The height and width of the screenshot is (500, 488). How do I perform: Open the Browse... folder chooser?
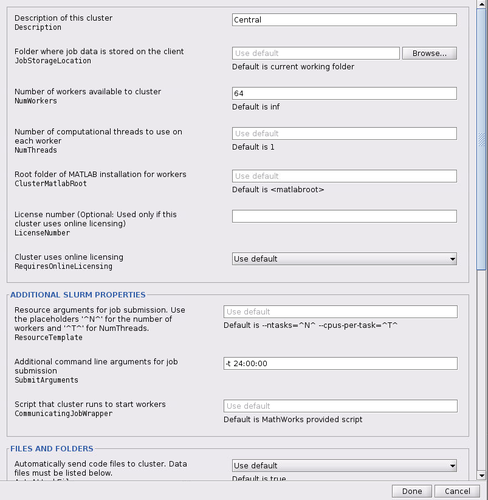(x=429, y=53)
